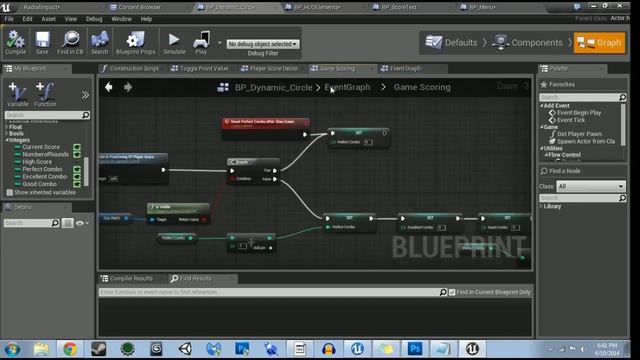Open Unity from the taskbar

(x=185, y=349)
